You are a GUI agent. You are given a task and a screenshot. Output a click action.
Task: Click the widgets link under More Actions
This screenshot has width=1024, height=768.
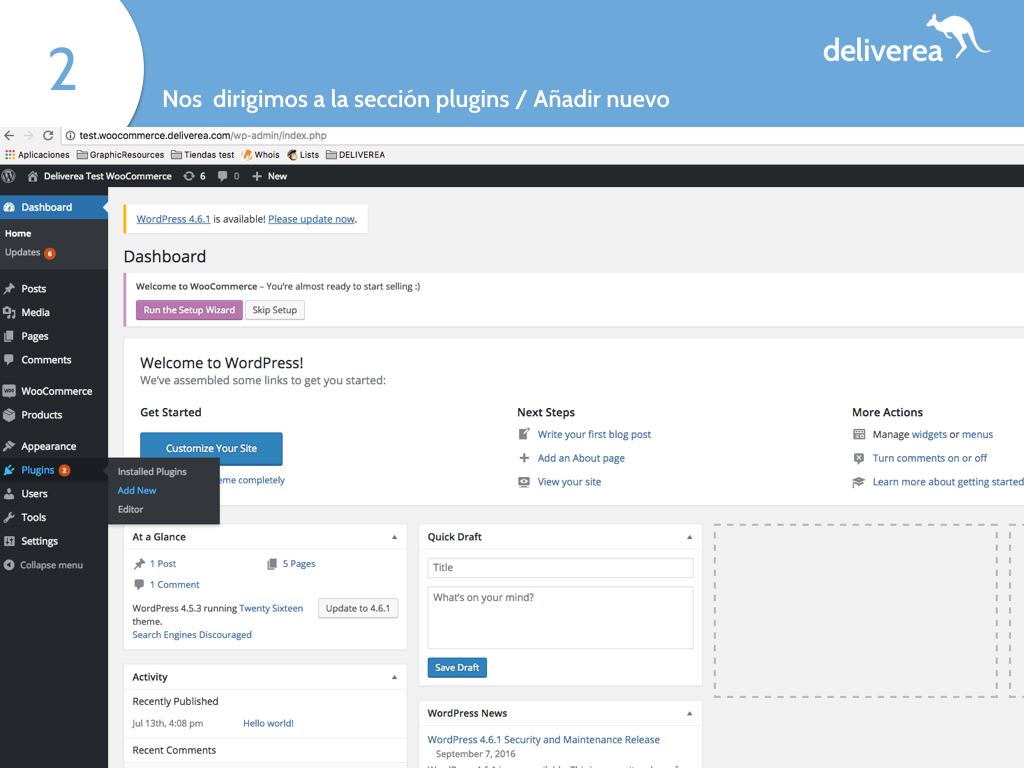coord(929,434)
